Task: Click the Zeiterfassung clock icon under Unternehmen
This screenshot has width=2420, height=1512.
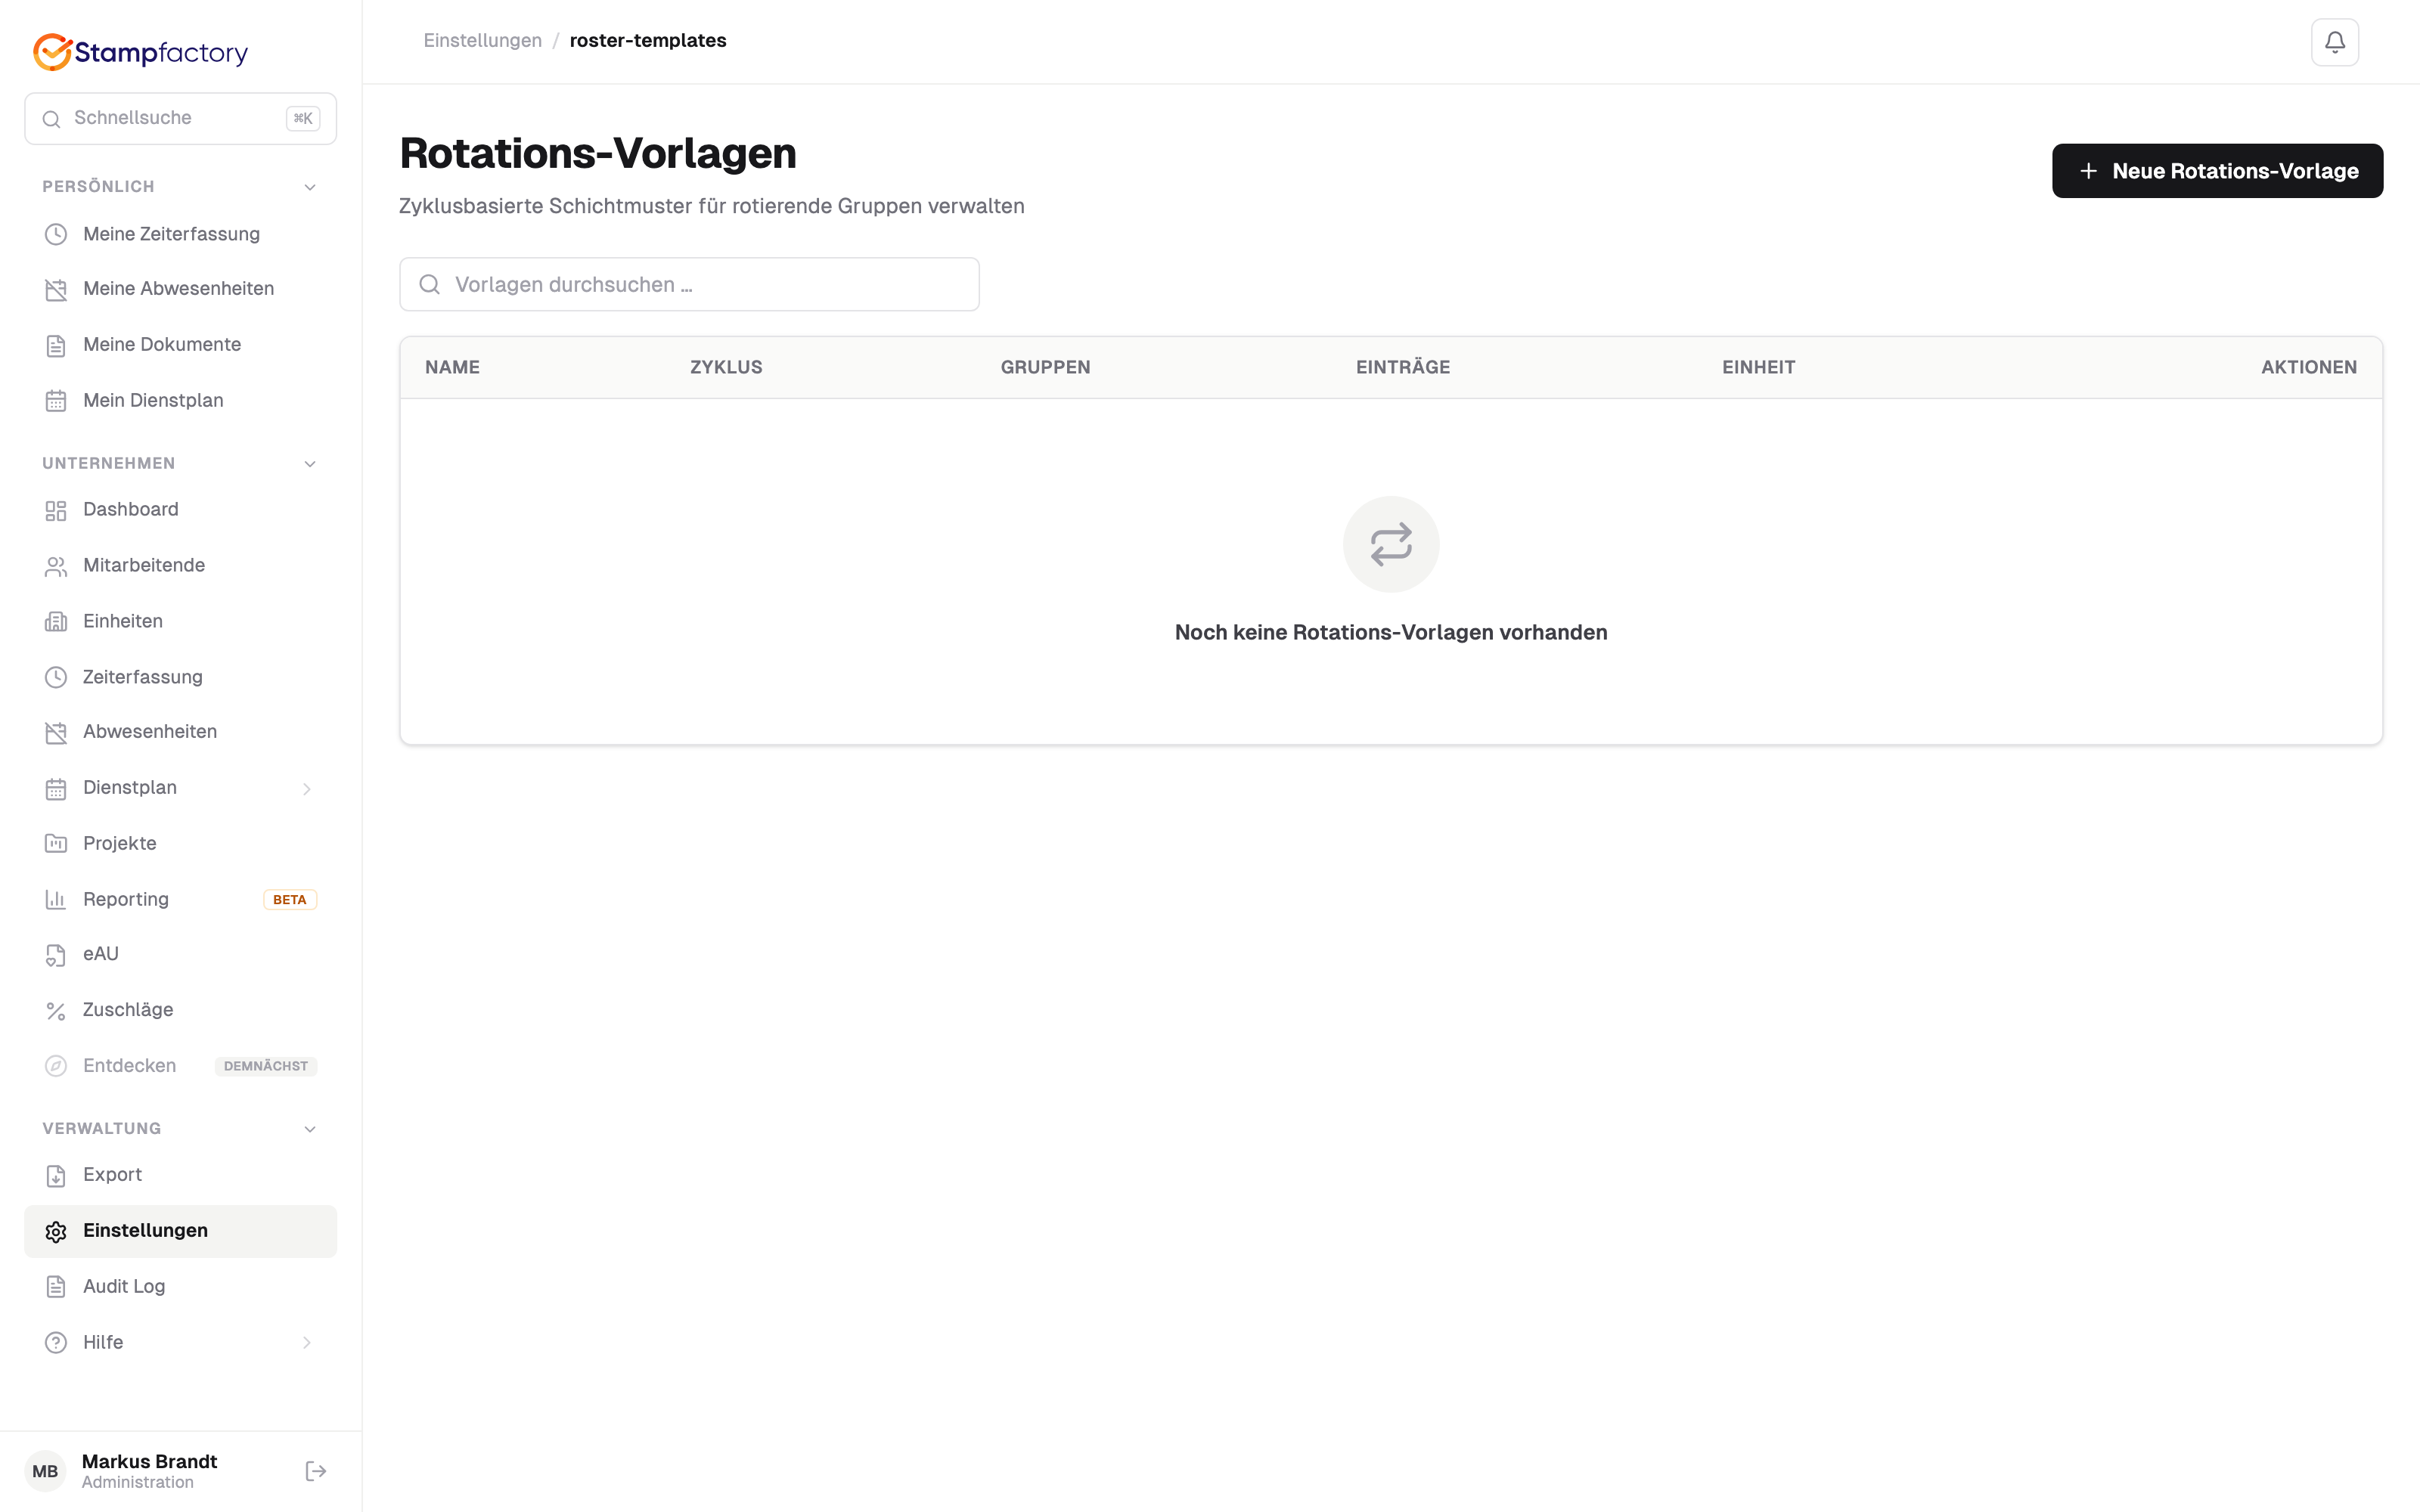Action: [x=56, y=677]
